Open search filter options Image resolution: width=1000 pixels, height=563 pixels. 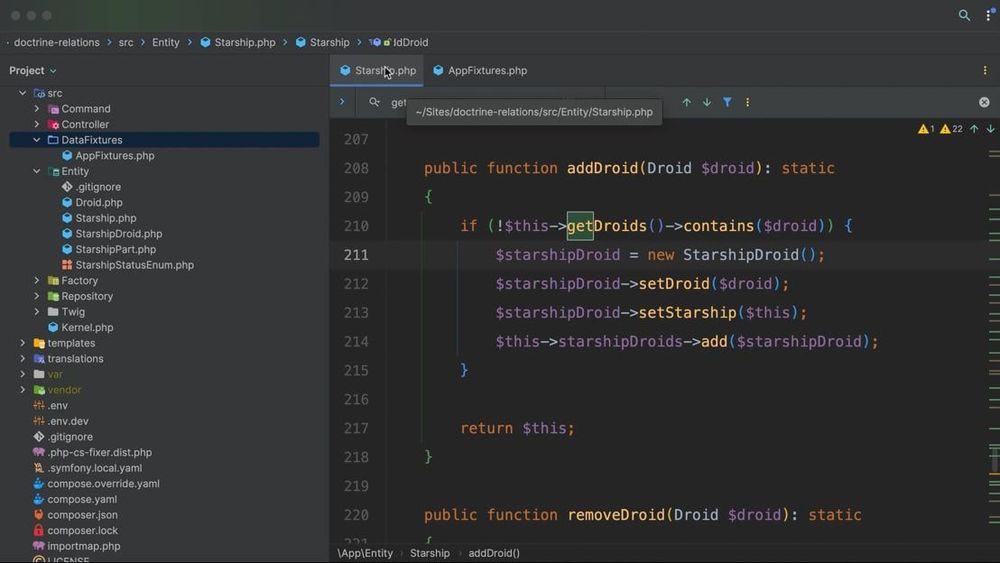pos(727,102)
